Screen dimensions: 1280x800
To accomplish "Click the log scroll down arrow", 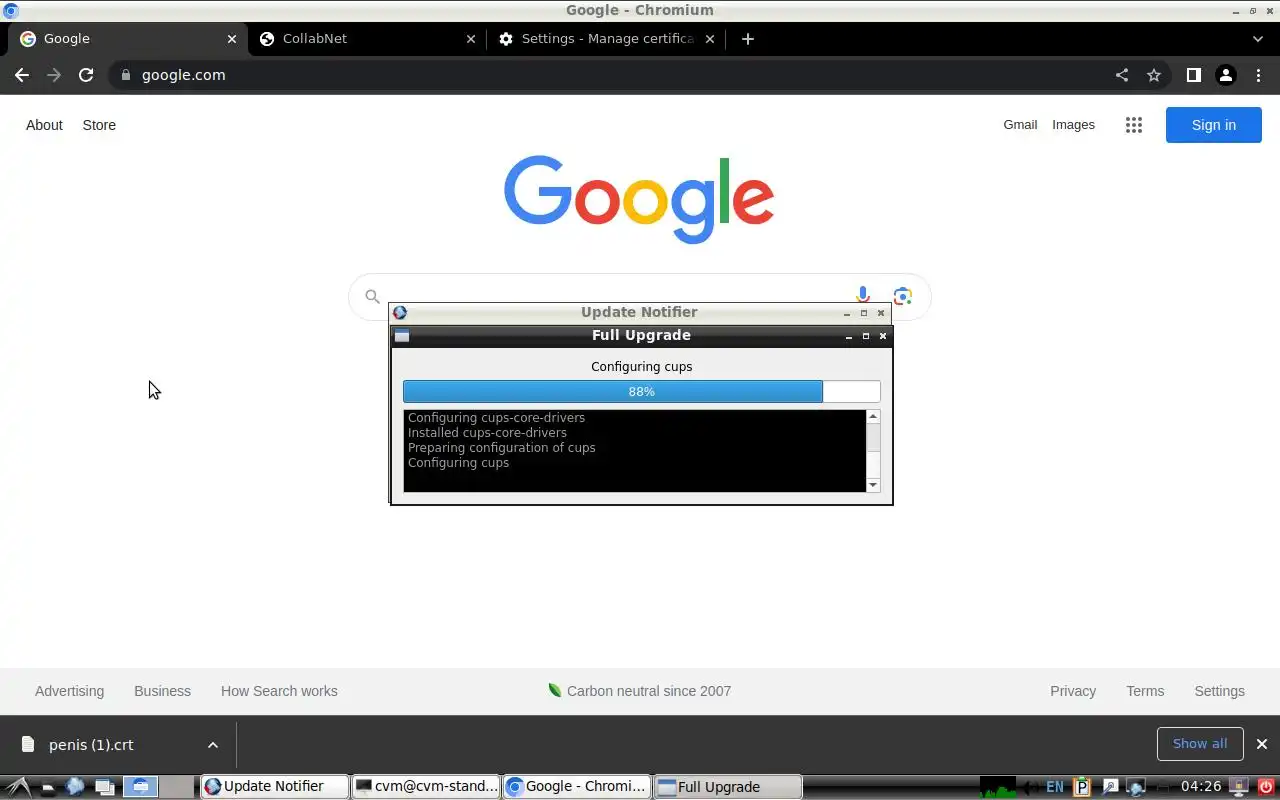I will [873, 485].
